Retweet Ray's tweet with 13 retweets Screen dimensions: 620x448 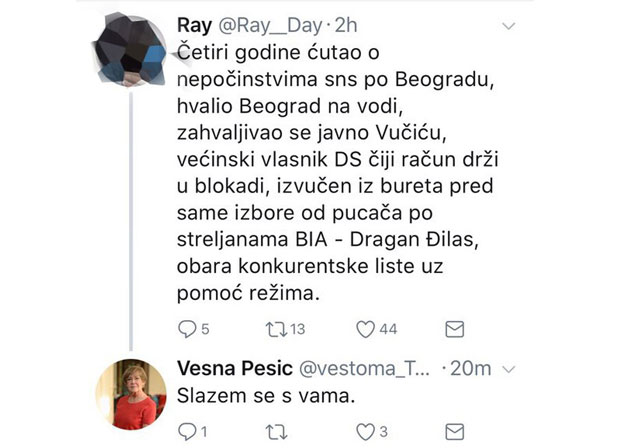tap(274, 329)
